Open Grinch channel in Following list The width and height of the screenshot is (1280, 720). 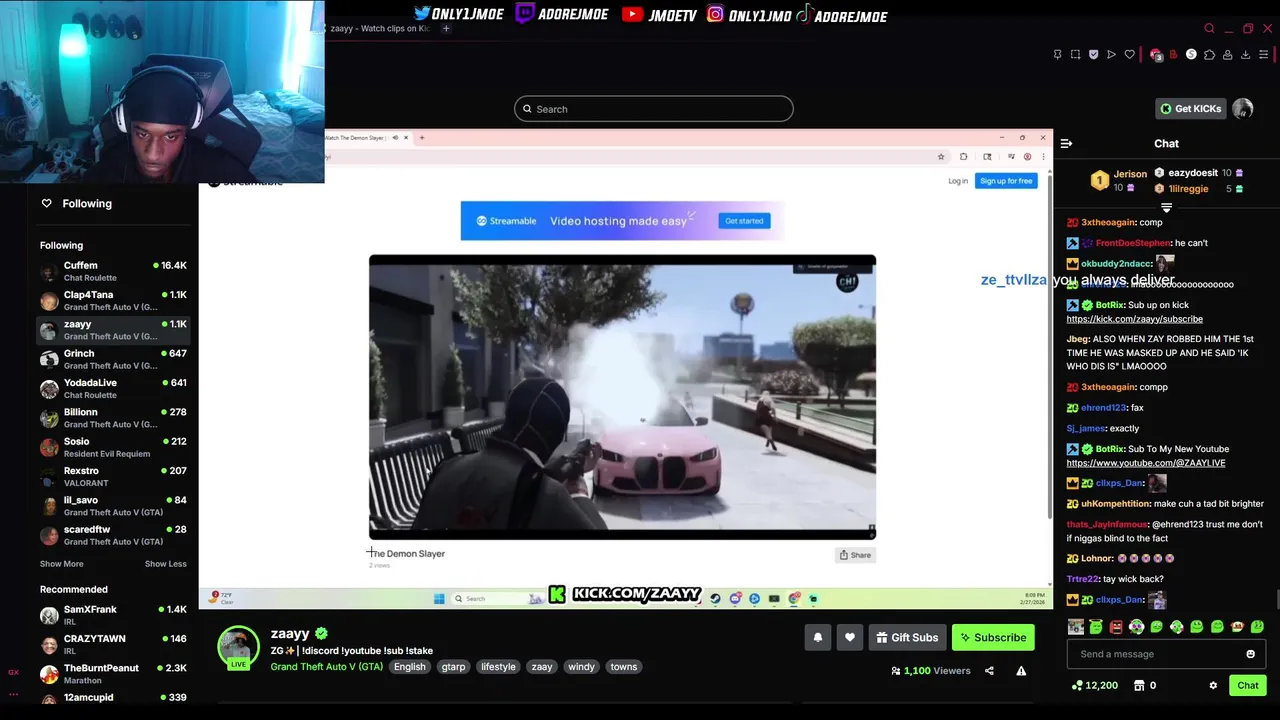click(x=113, y=359)
